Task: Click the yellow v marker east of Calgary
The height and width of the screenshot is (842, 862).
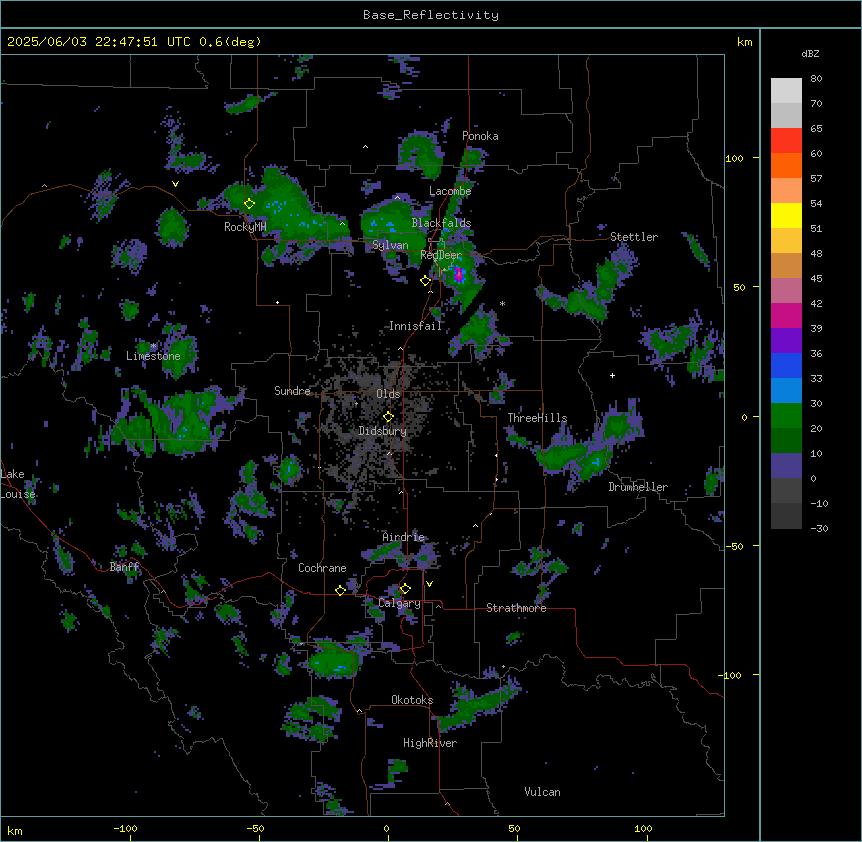Action: pos(429,584)
